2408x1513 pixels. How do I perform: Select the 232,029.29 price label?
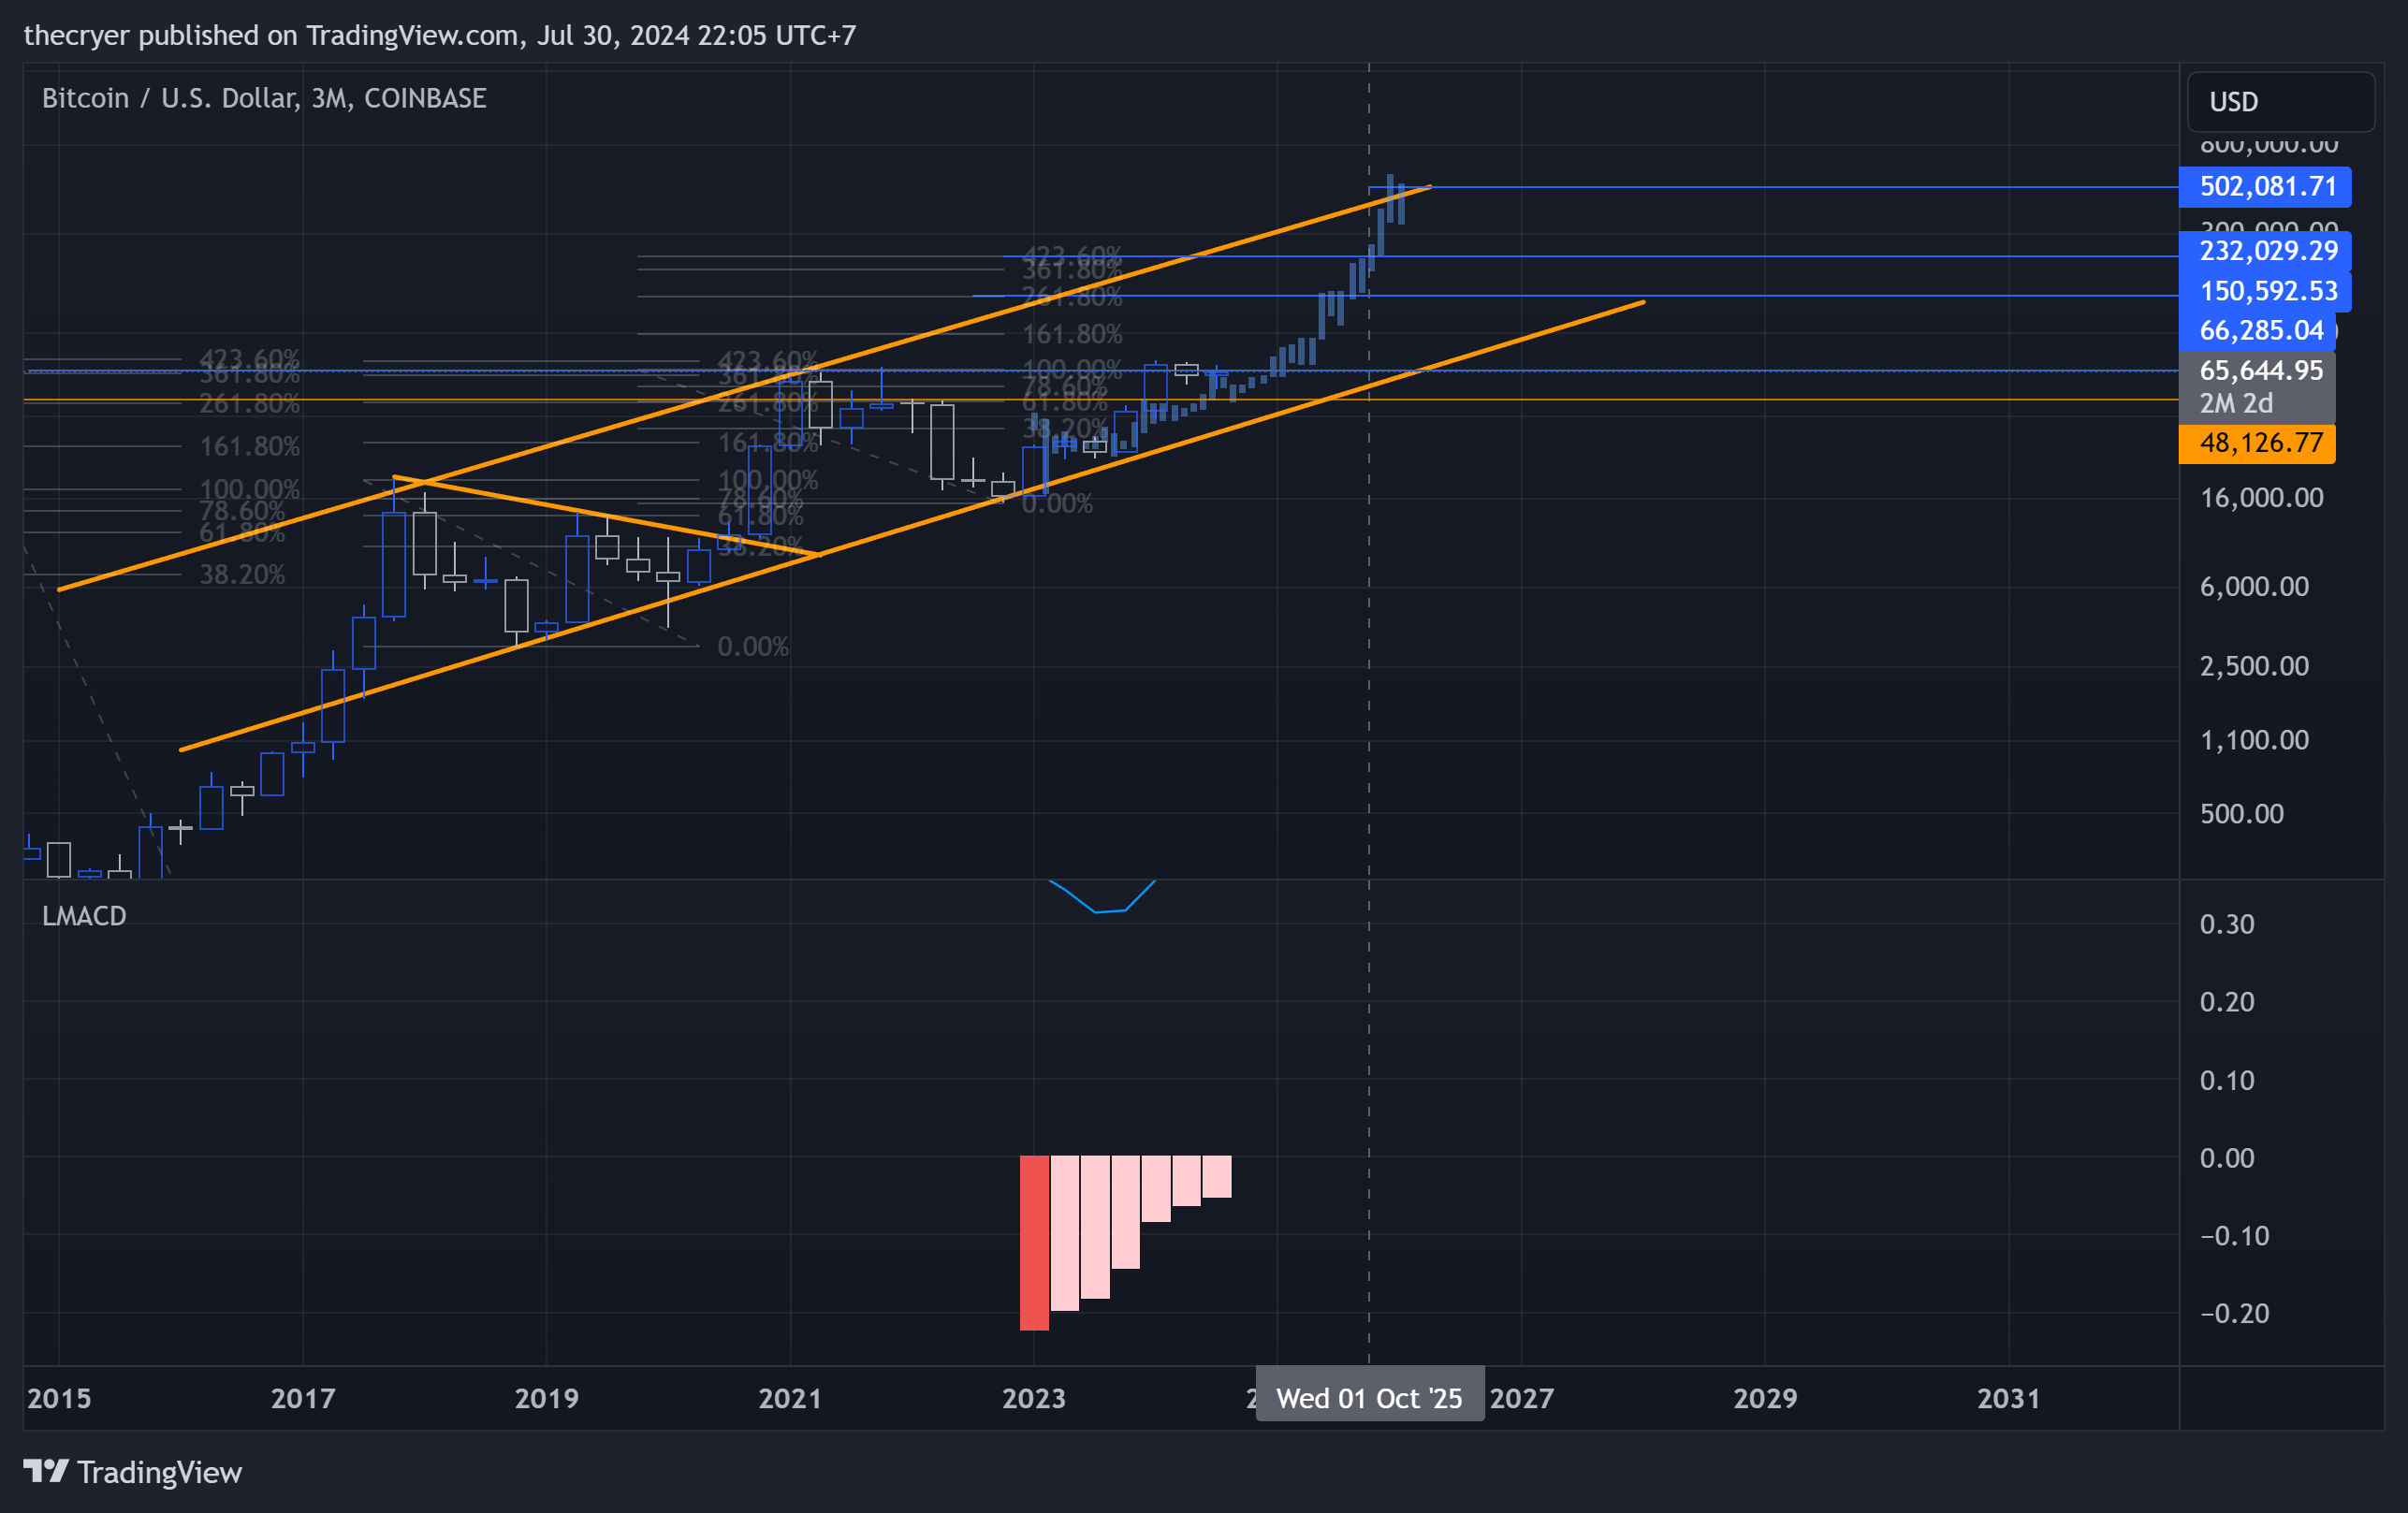(2265, 251)
